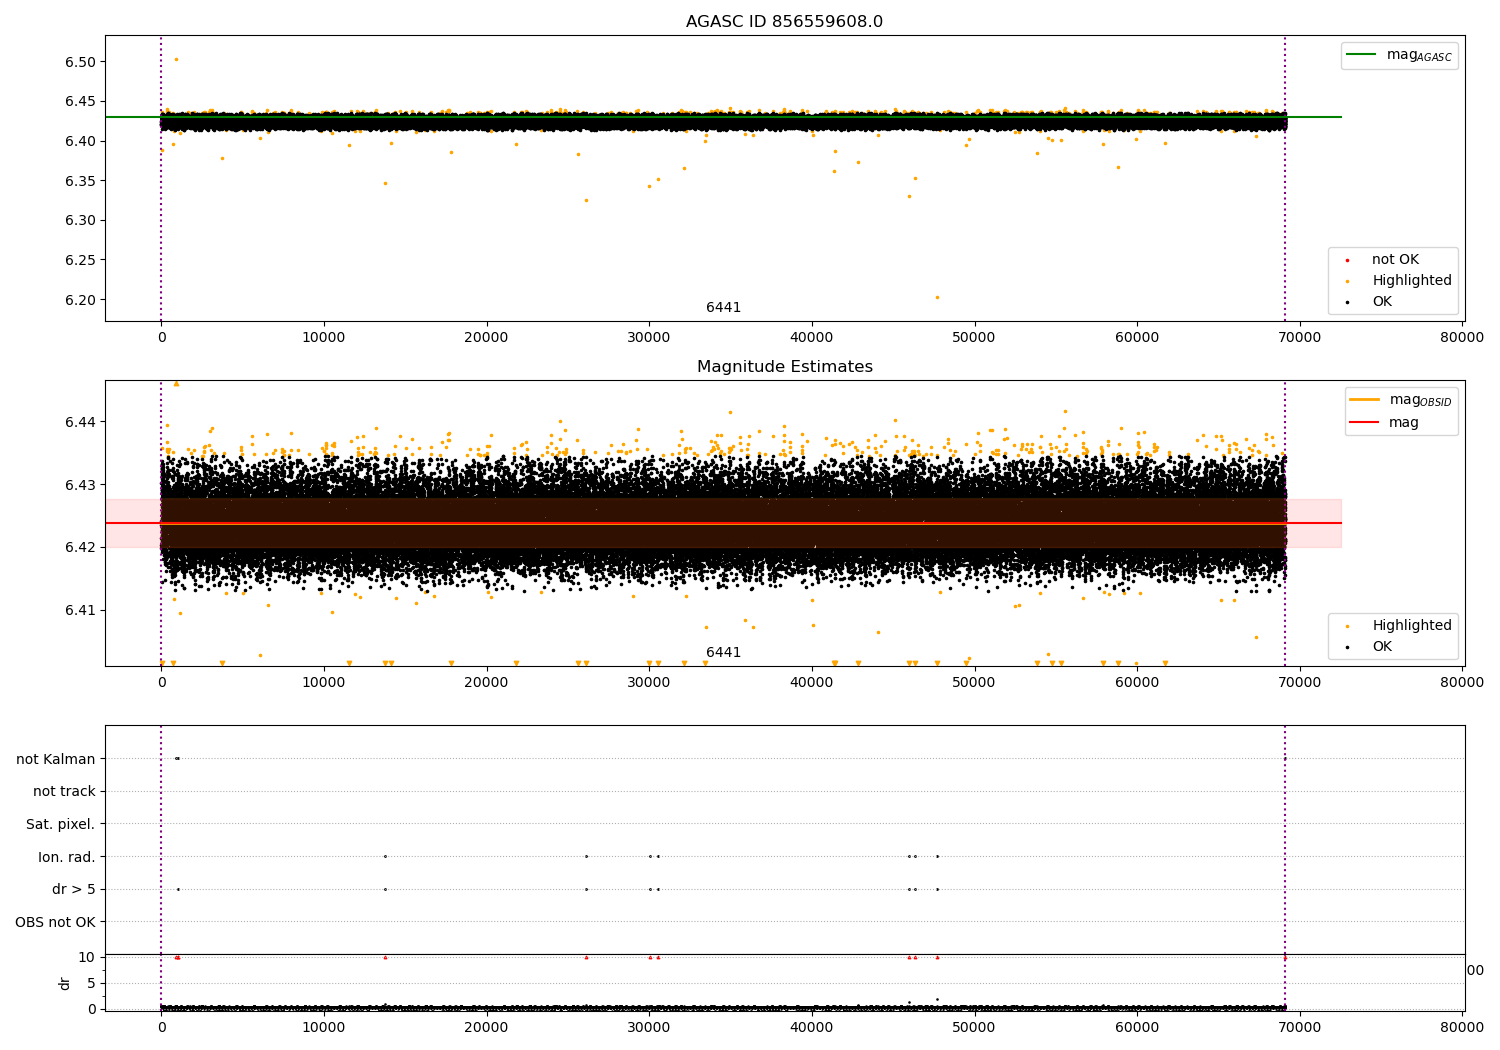Select 'OK' in the middle plot legend
The height and width of the screenshot is (1050, 1500).
click(1381, 647)
